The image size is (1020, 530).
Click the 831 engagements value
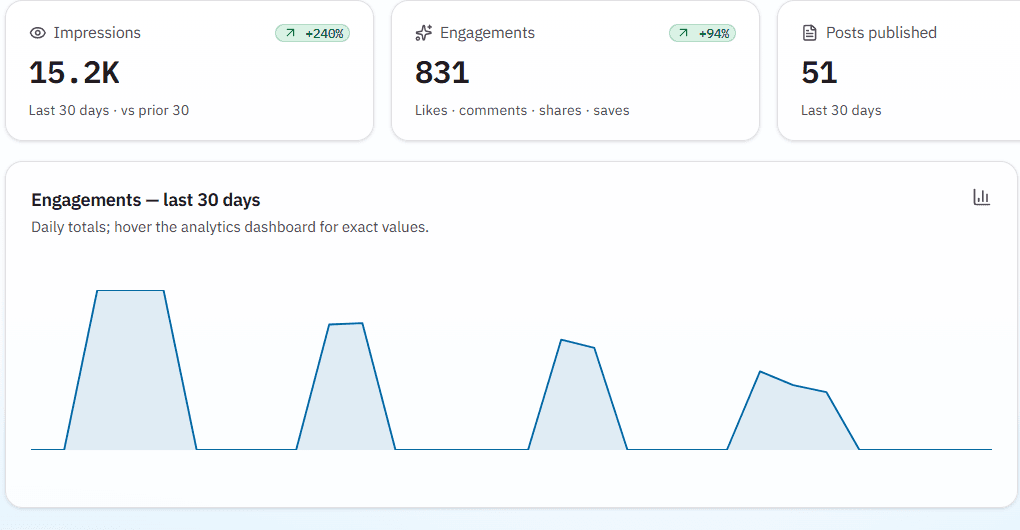tap(442, 72)
